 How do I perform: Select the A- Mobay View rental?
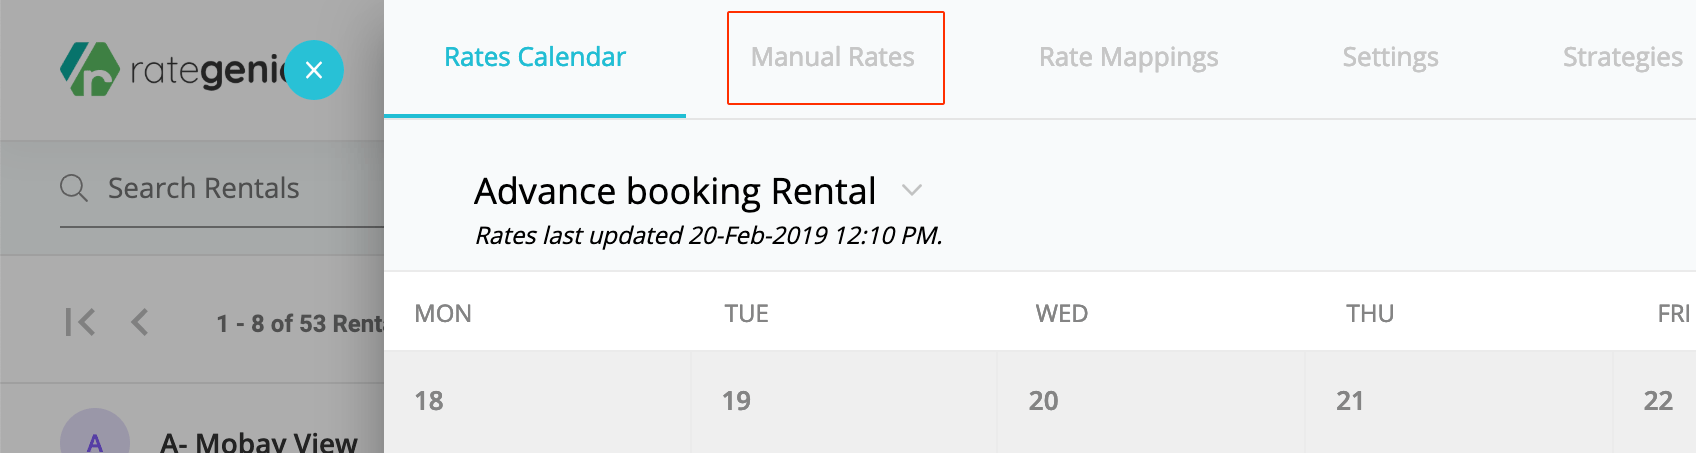point(258,441)
